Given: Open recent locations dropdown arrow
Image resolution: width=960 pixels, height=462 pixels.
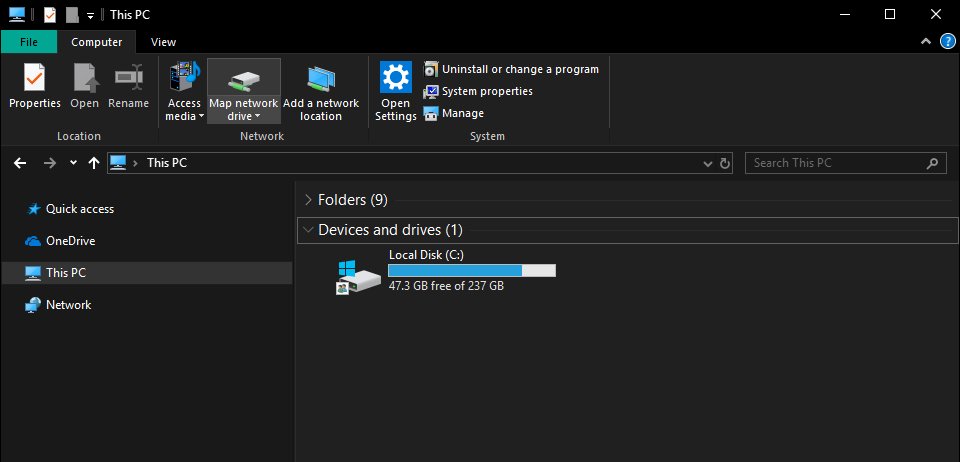Looking at the screenshot, I should pos(73,163).
